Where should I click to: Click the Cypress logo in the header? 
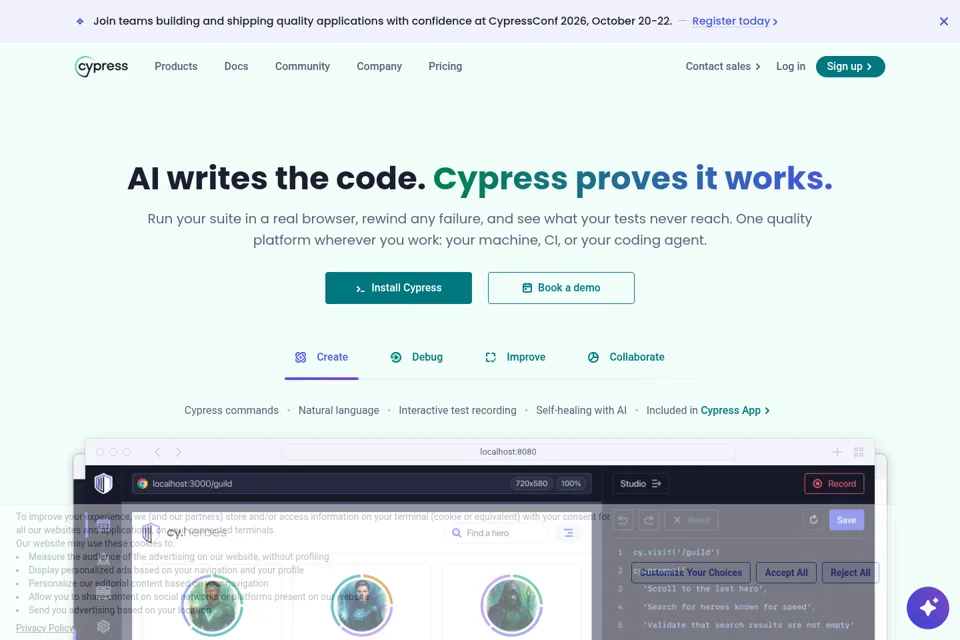point(102,67)
